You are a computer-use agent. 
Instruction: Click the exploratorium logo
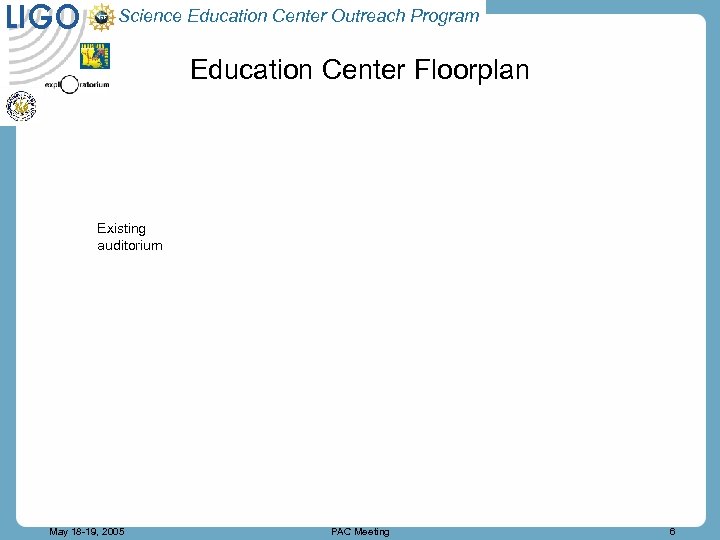[x=77, y=84]
